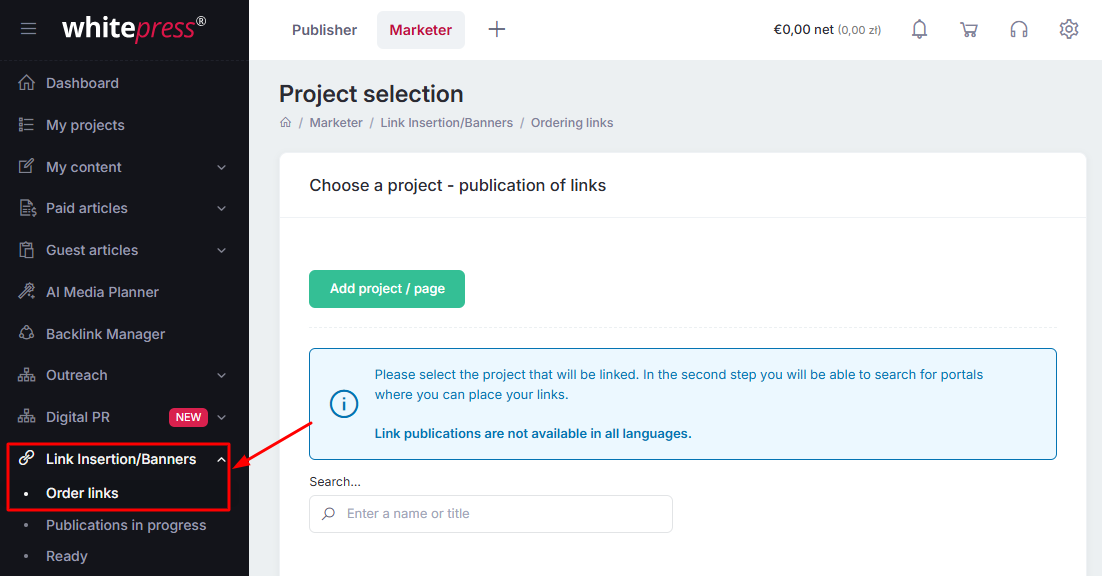
Task: Click the Dashboard house icon
Action: coord(26,82)
